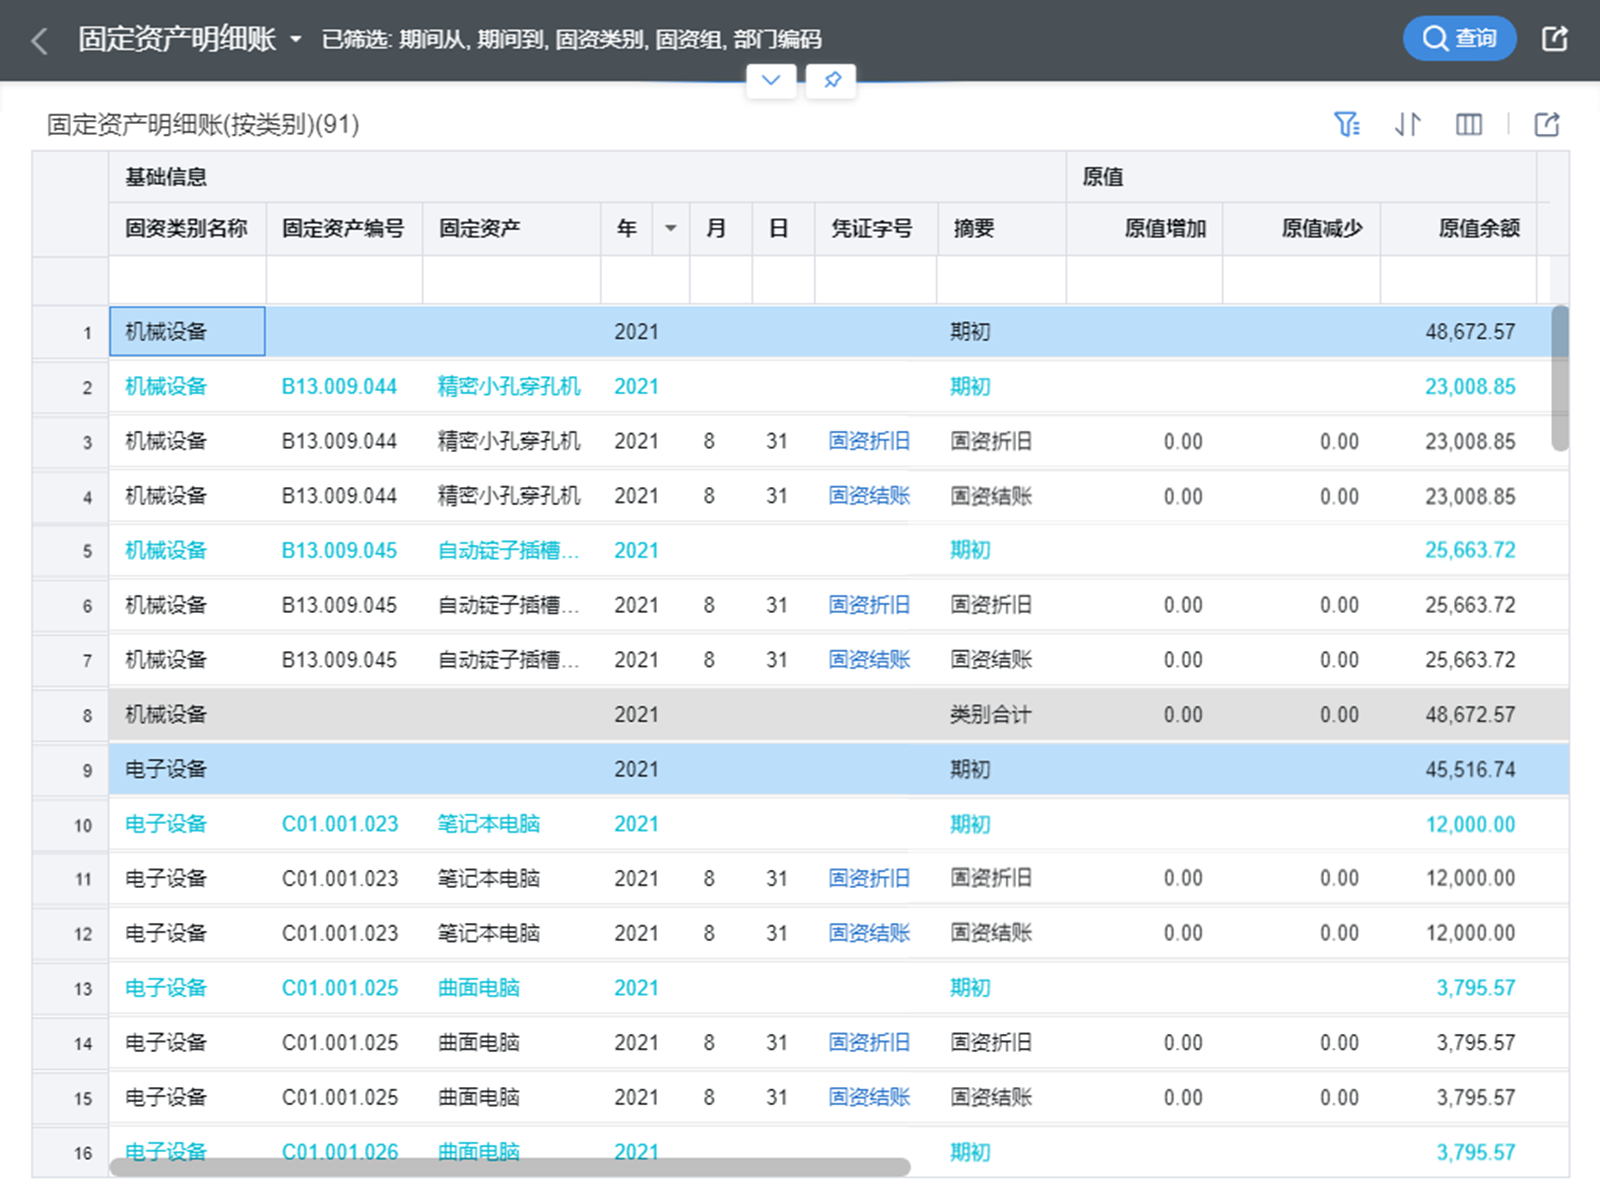Click 25,663.72 balance in row 5
Viewport: 1600px width, 1200px height.
coord(1470,551)
